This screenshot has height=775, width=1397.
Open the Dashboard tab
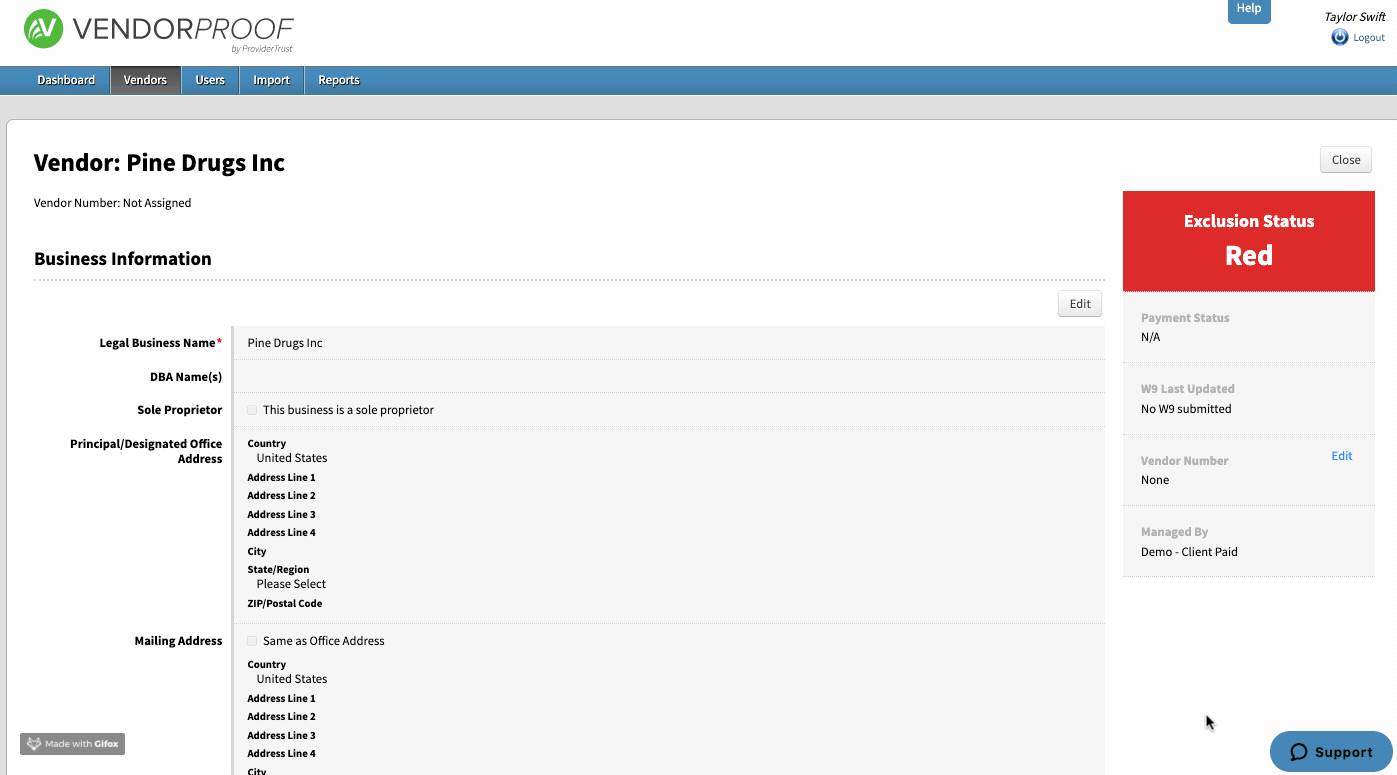coord(66,80)
